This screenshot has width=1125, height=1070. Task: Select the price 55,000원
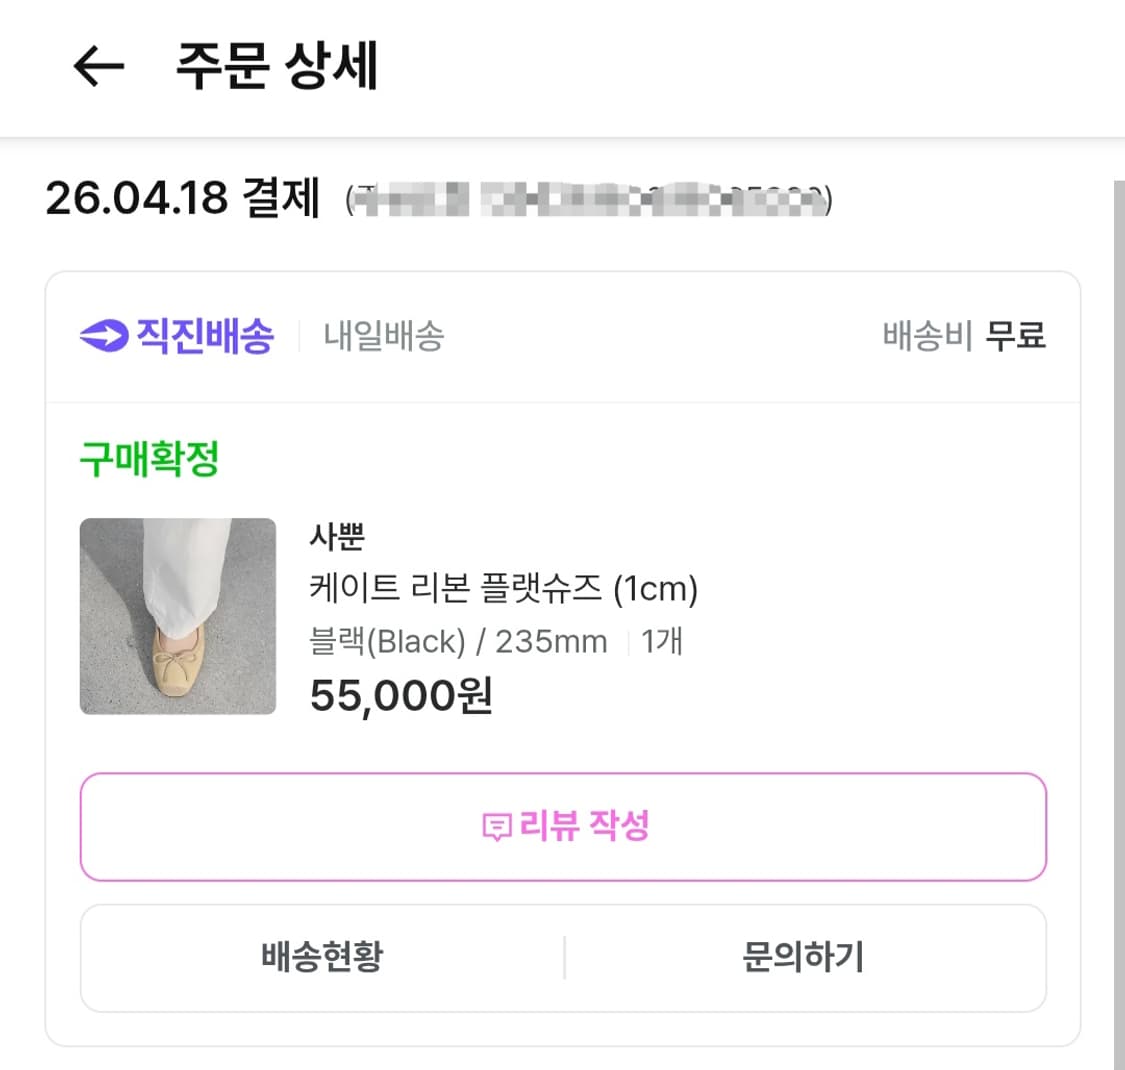click(400, 694)
